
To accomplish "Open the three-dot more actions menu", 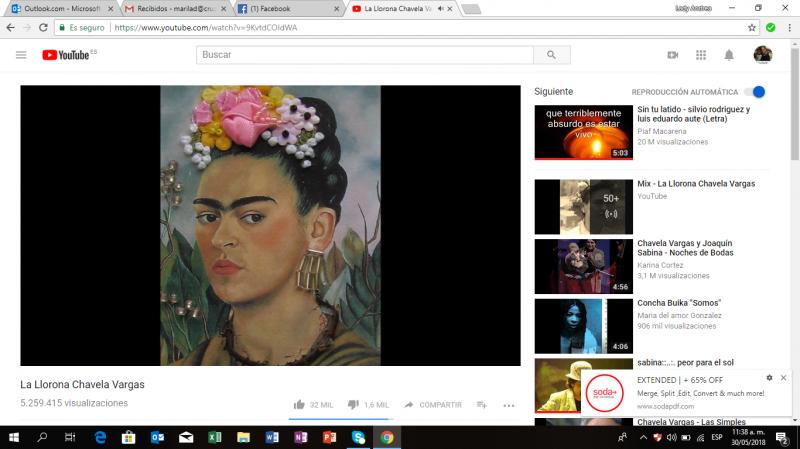I will point(509,405).
